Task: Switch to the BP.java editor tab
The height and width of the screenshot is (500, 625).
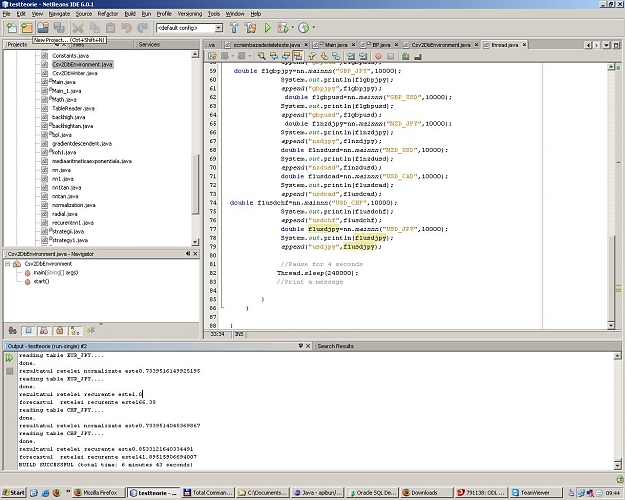Action: click(378, 45)
